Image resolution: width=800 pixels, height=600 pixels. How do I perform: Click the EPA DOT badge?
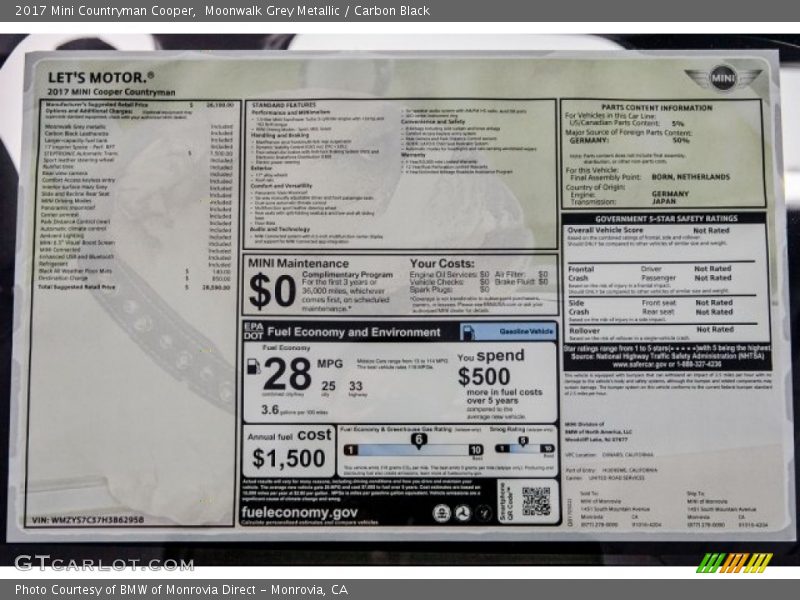(x=252, y=331)
